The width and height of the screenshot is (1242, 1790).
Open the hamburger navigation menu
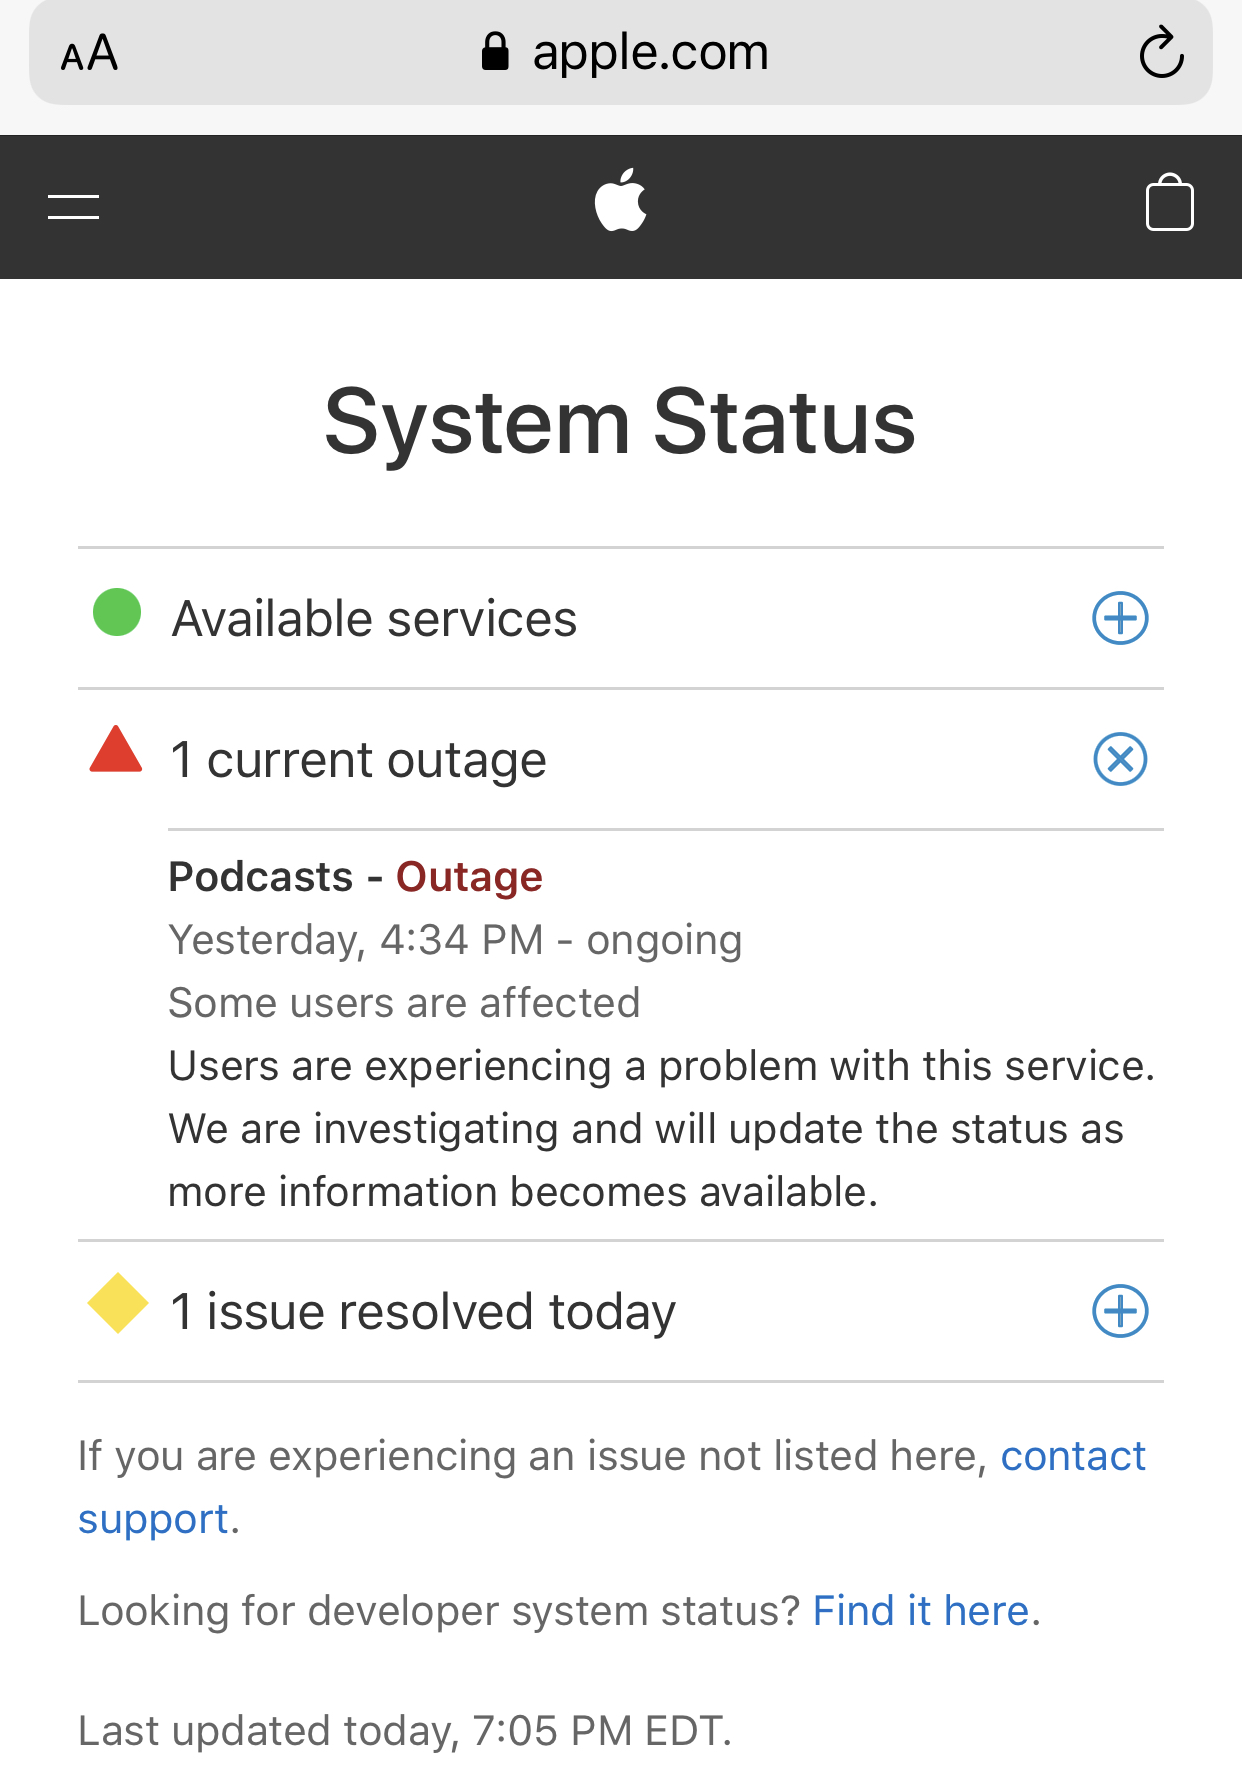(73, 207)
